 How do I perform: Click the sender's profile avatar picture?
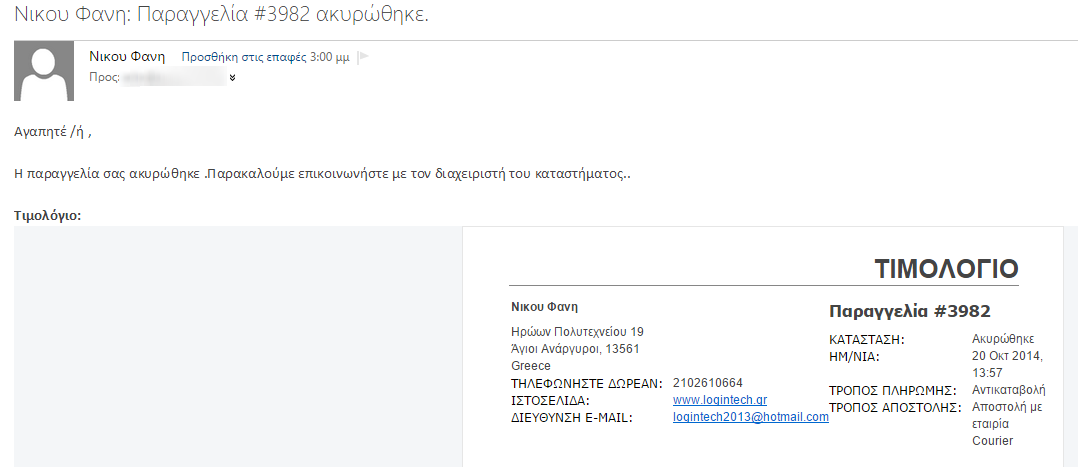(44, 71)
